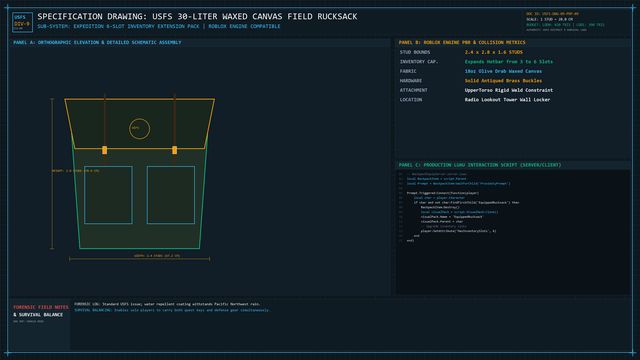Click the Panel B Roblox engine metrics header
The width and height of the screenshot is (640, 360).
(462, 42)
